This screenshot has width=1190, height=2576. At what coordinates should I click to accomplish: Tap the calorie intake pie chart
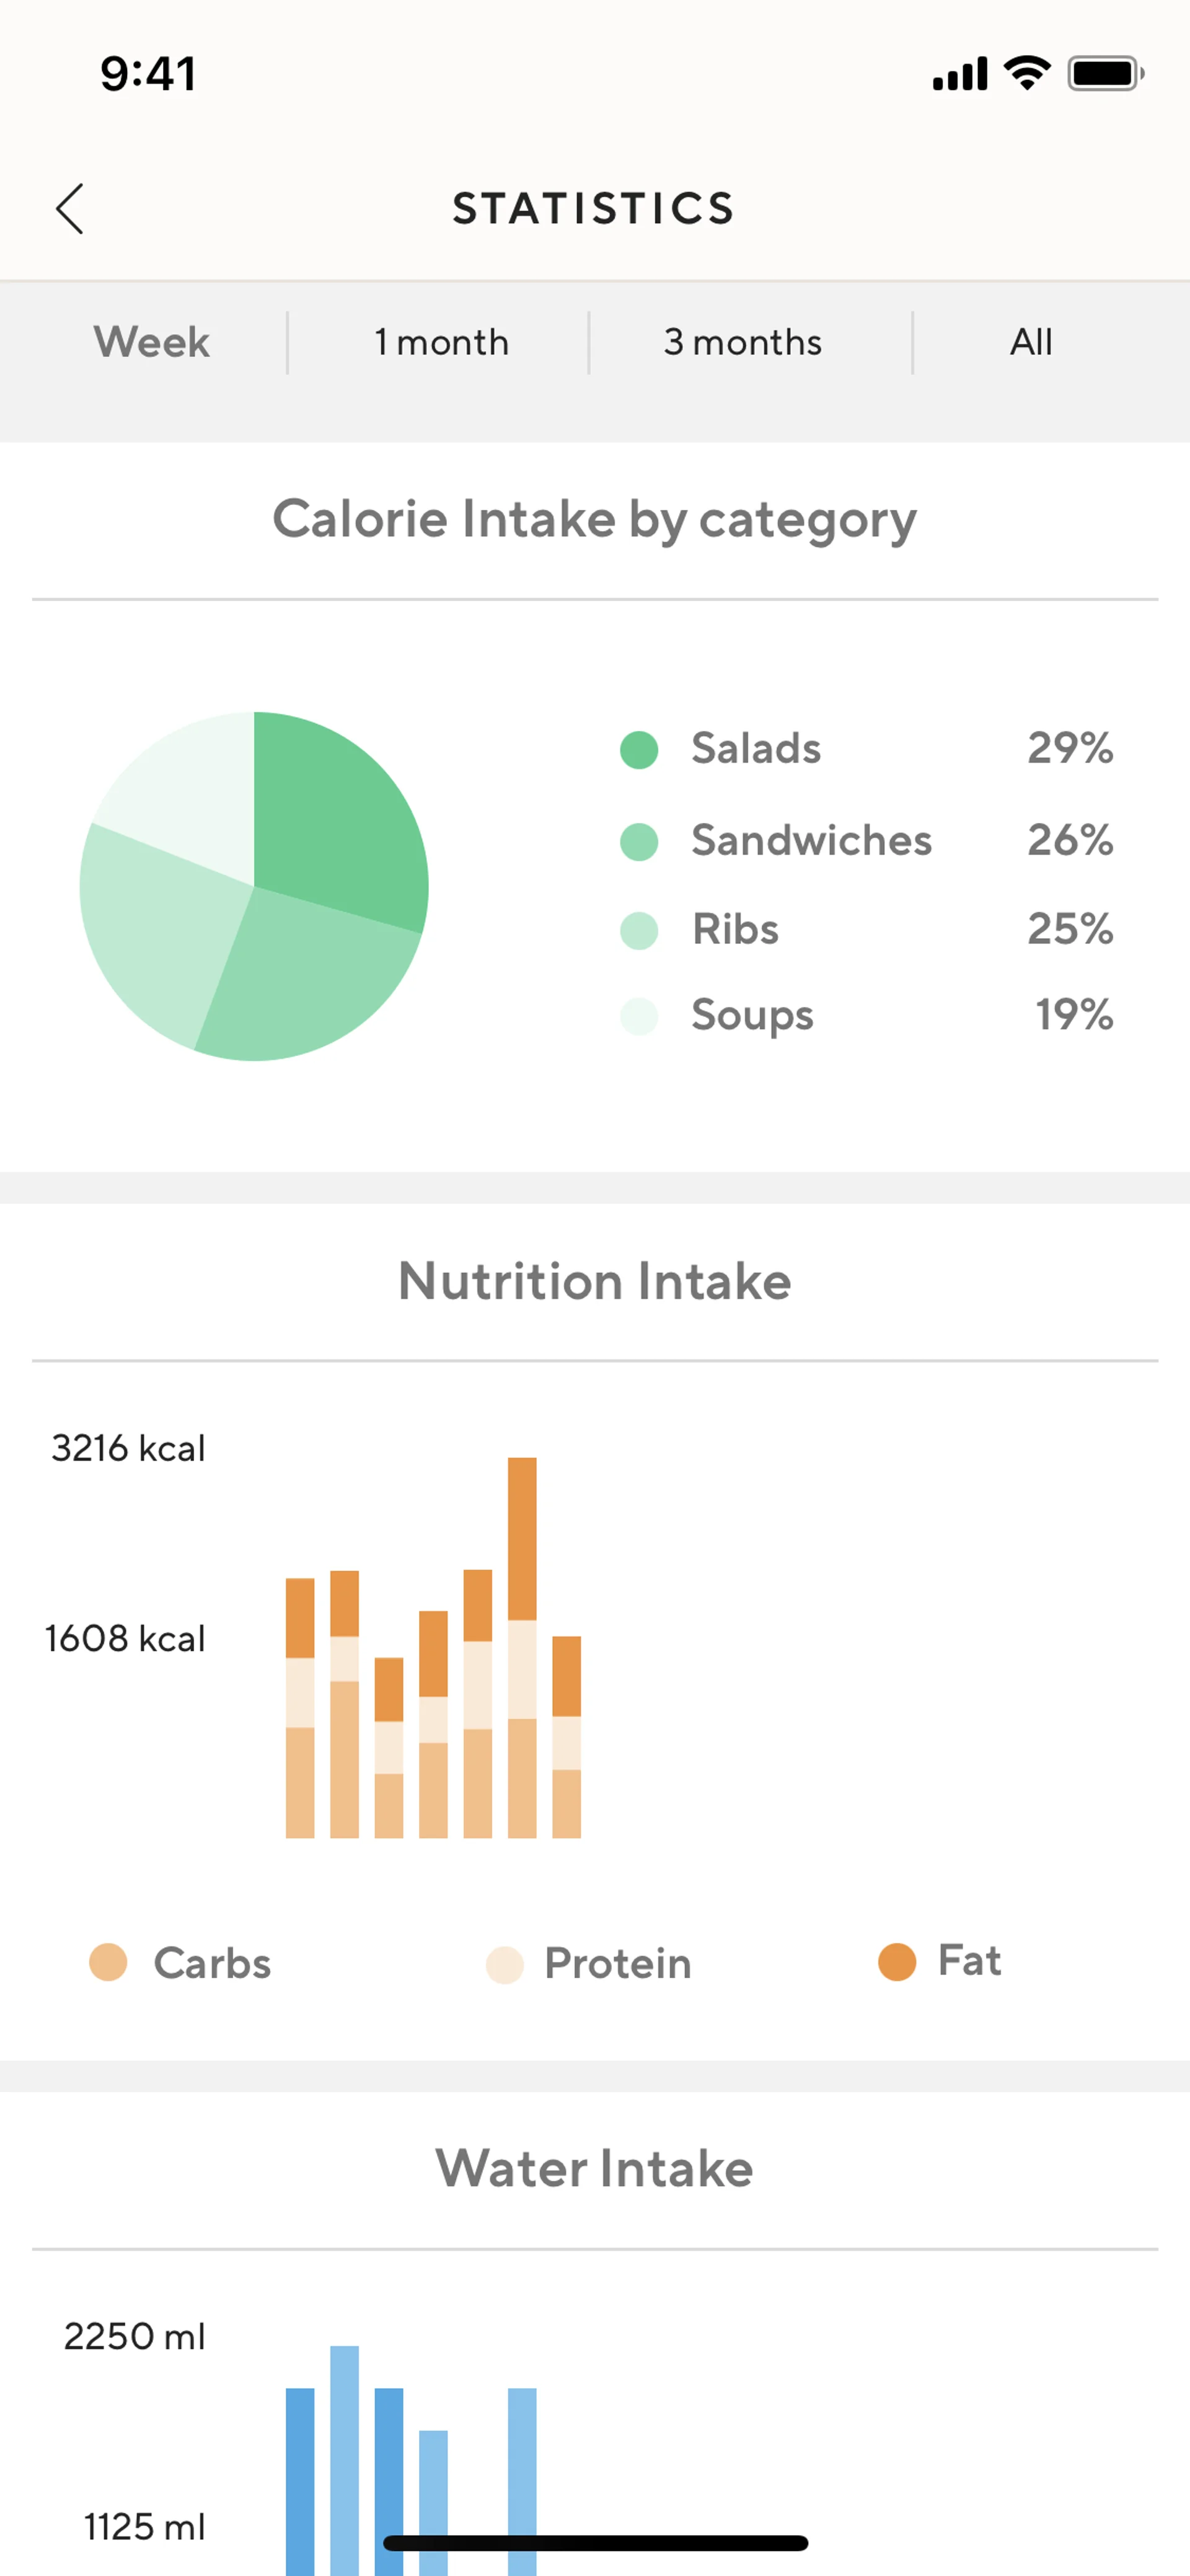pyautogui.click(x=254, y=886)
